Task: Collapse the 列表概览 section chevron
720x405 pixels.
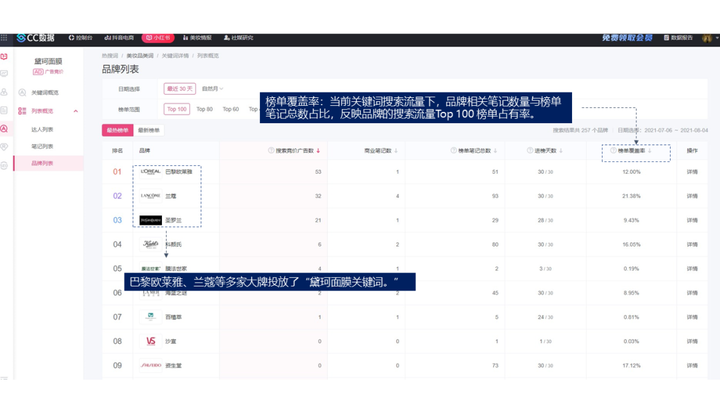Action: [x=76, y=111]
